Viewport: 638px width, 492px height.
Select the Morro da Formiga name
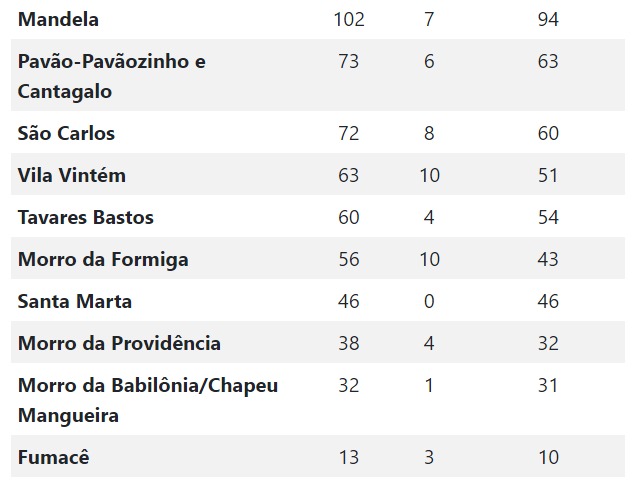[103, 260]
